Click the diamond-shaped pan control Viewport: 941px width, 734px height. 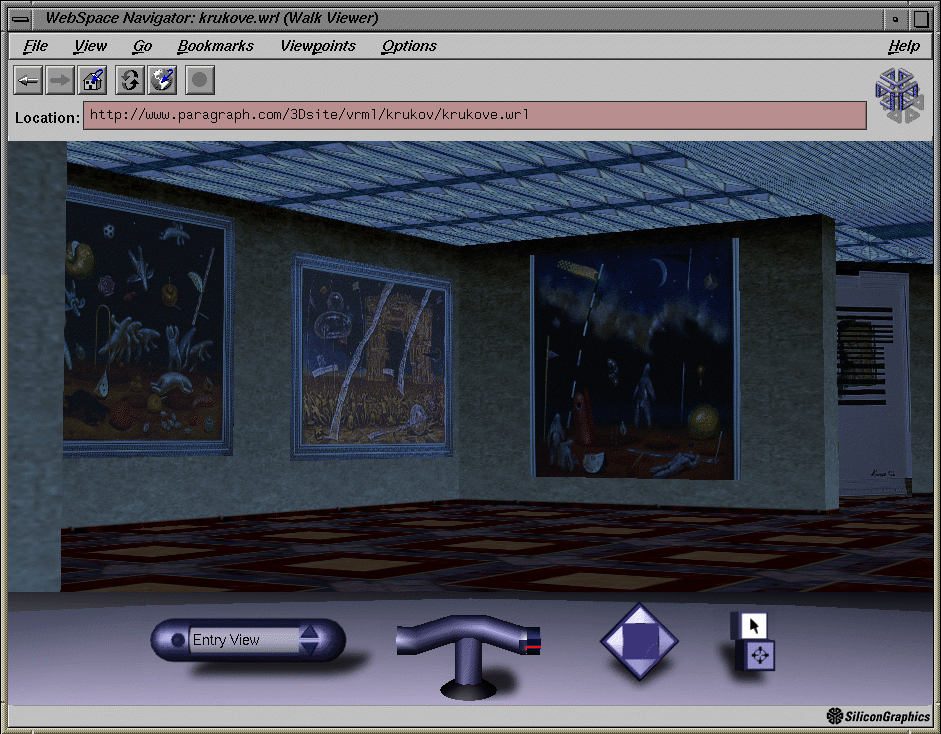639,641
